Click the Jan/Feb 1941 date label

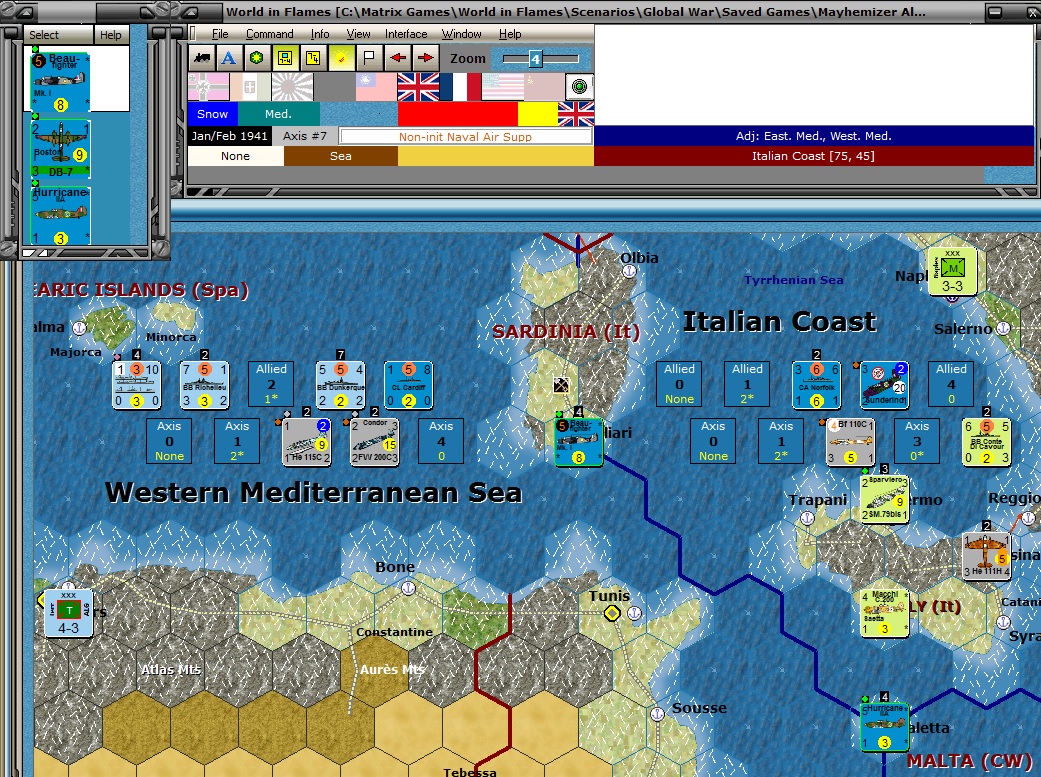click(x=229, y=136)
